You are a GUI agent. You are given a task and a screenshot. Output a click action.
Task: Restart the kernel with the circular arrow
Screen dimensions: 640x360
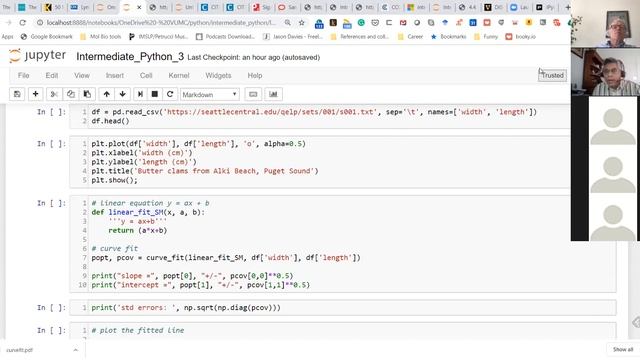click(x=170, y=94)
